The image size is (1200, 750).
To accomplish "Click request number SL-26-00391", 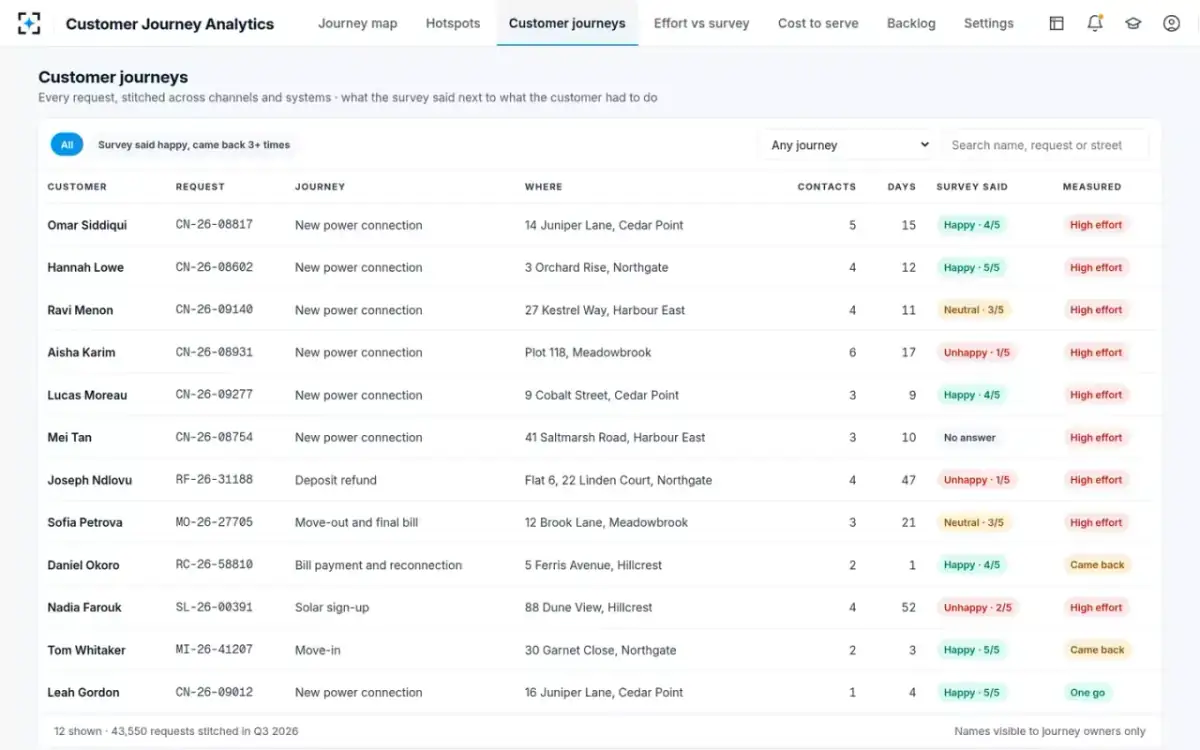I will click(x=214, y=607).
